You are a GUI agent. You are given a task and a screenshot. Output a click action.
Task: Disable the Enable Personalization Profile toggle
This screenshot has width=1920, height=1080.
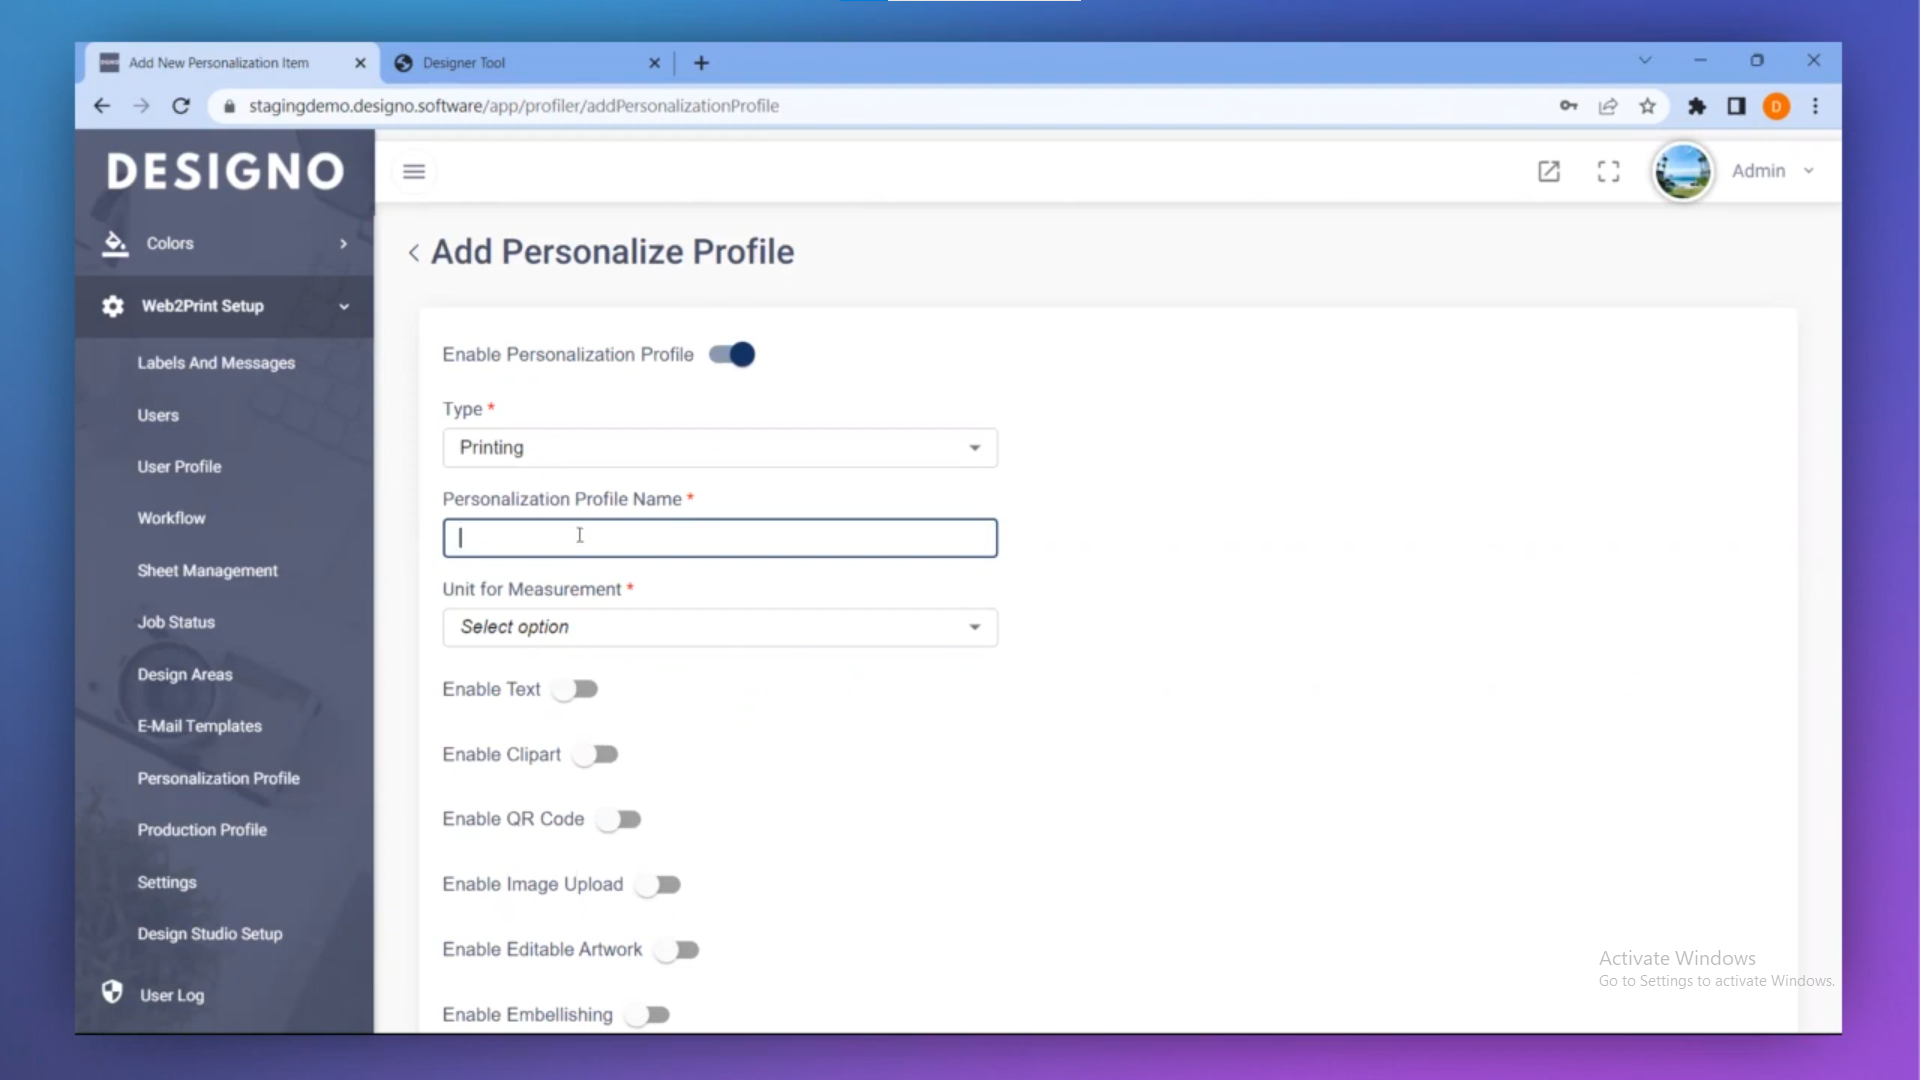pyautogui.click(x=732, y=355)
